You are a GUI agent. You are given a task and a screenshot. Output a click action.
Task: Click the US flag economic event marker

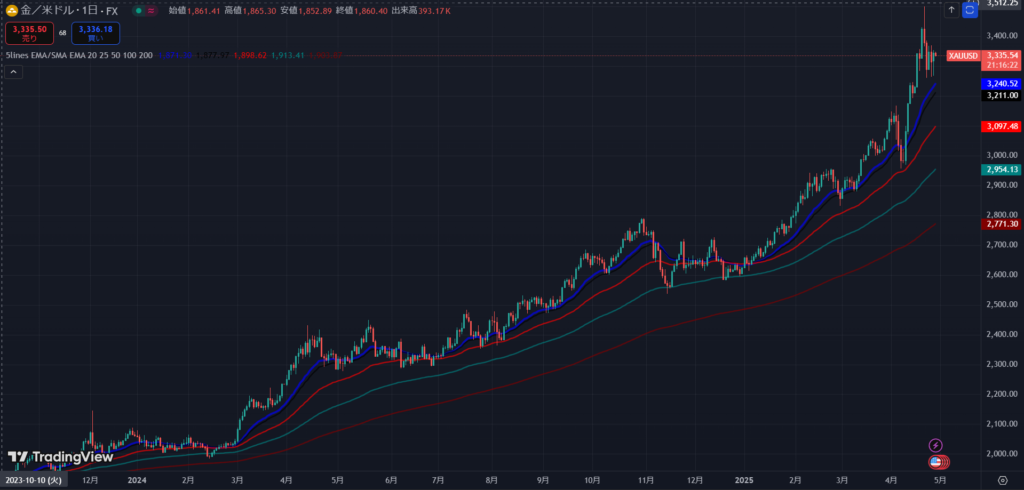click(936, 462)
